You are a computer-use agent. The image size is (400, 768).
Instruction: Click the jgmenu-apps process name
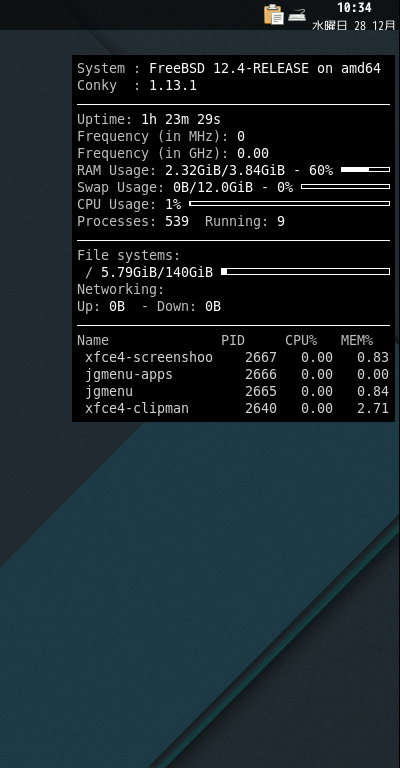129,375
